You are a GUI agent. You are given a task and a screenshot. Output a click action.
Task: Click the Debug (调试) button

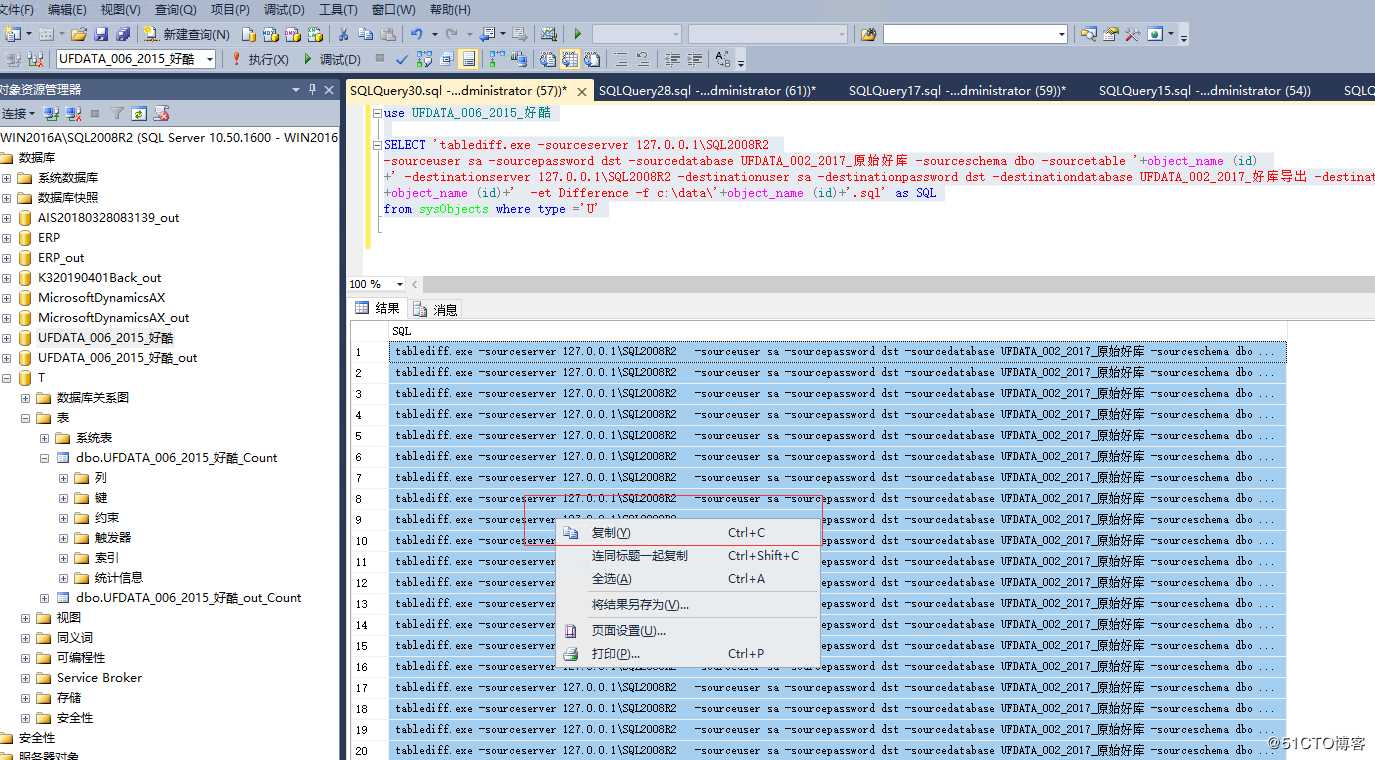click(x=331, y=59)
